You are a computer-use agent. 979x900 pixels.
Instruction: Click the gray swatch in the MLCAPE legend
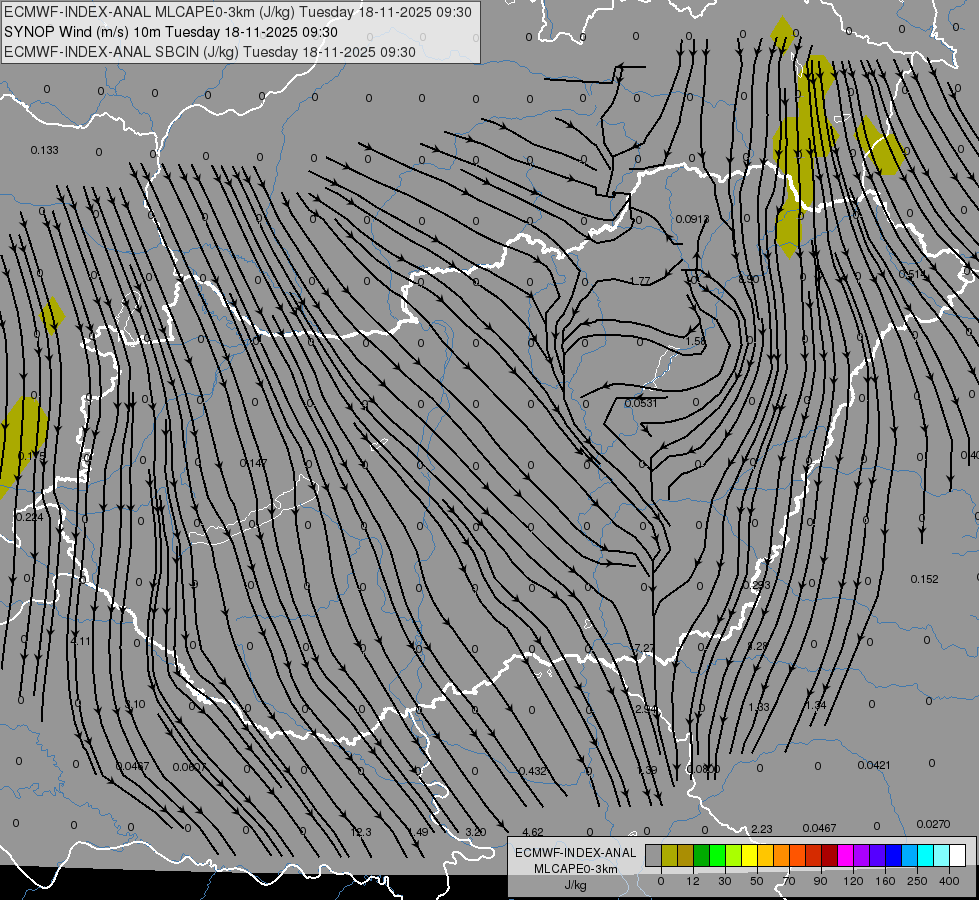[x=653, y=855]
